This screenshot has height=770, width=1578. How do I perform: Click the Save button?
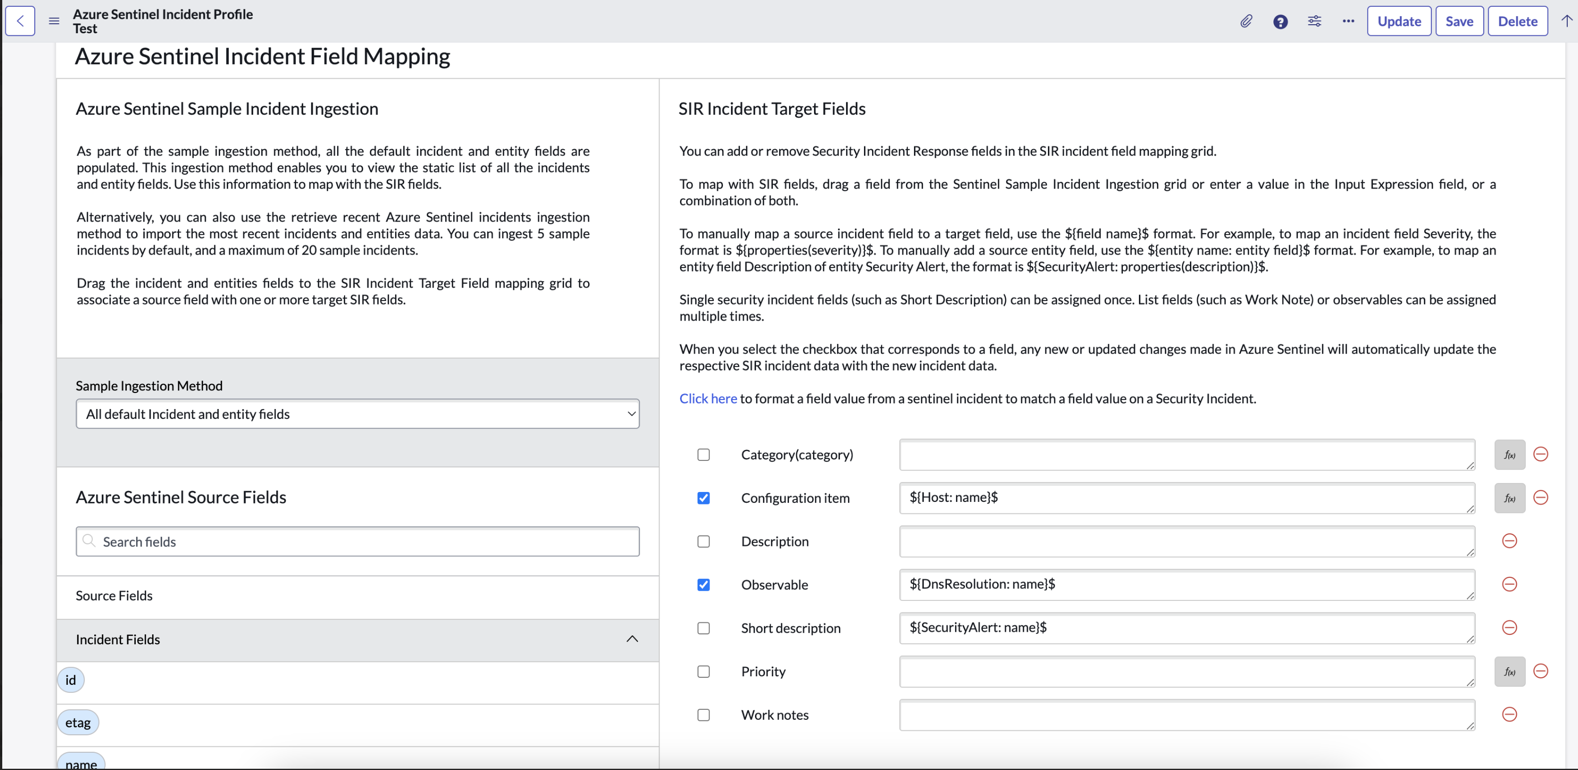1459,21
